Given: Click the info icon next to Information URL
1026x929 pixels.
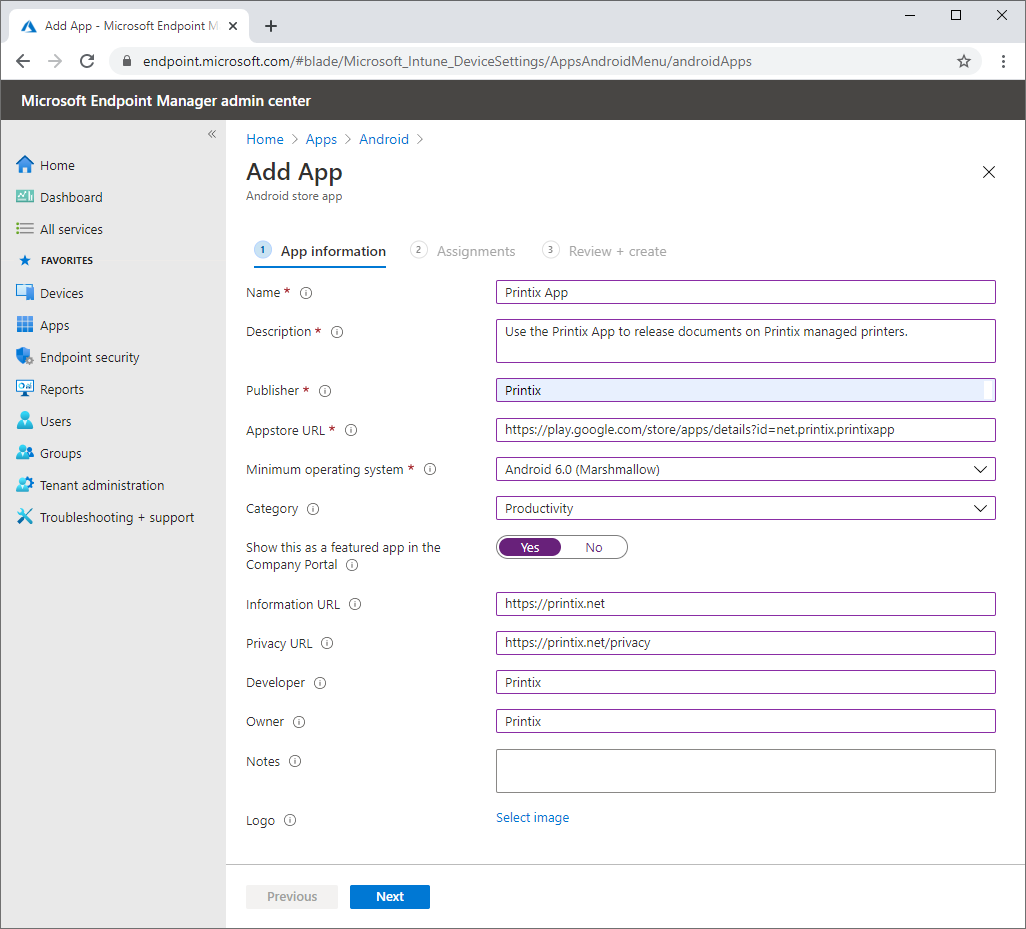Looking at the screenshot, I should [x=355, y=605].
